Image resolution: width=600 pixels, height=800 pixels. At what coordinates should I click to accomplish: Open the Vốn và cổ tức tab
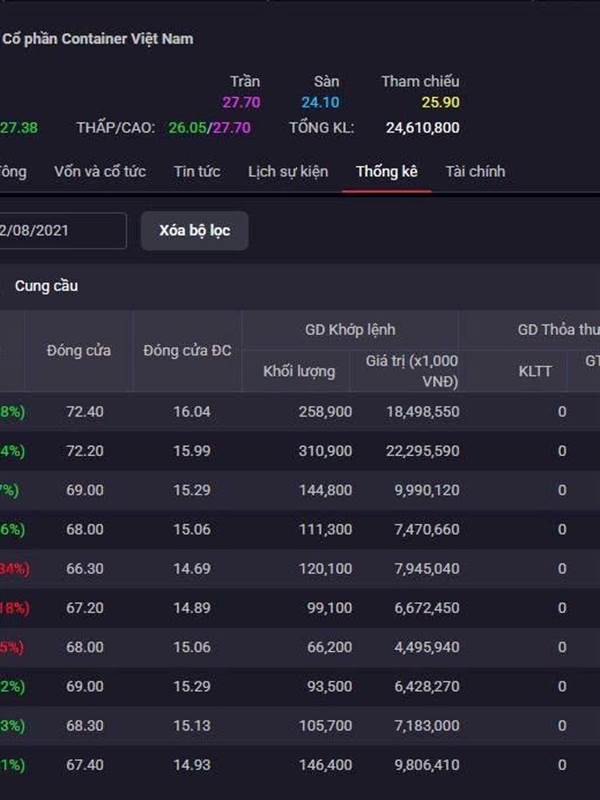pos(100,171)
